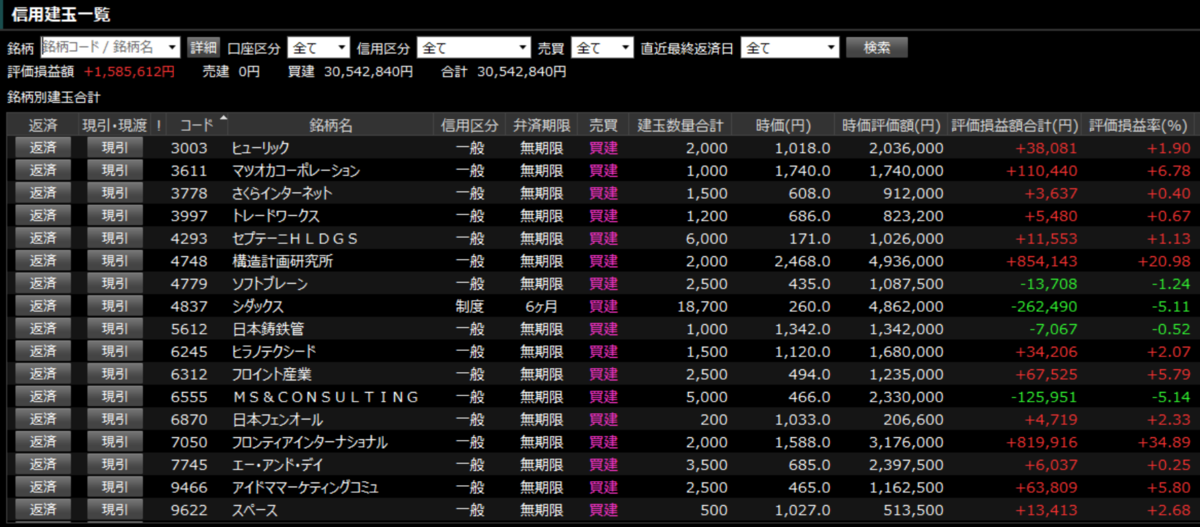Click 現引 for 日本フェンオール
1200x527 pixels.
tap(115, 419)
